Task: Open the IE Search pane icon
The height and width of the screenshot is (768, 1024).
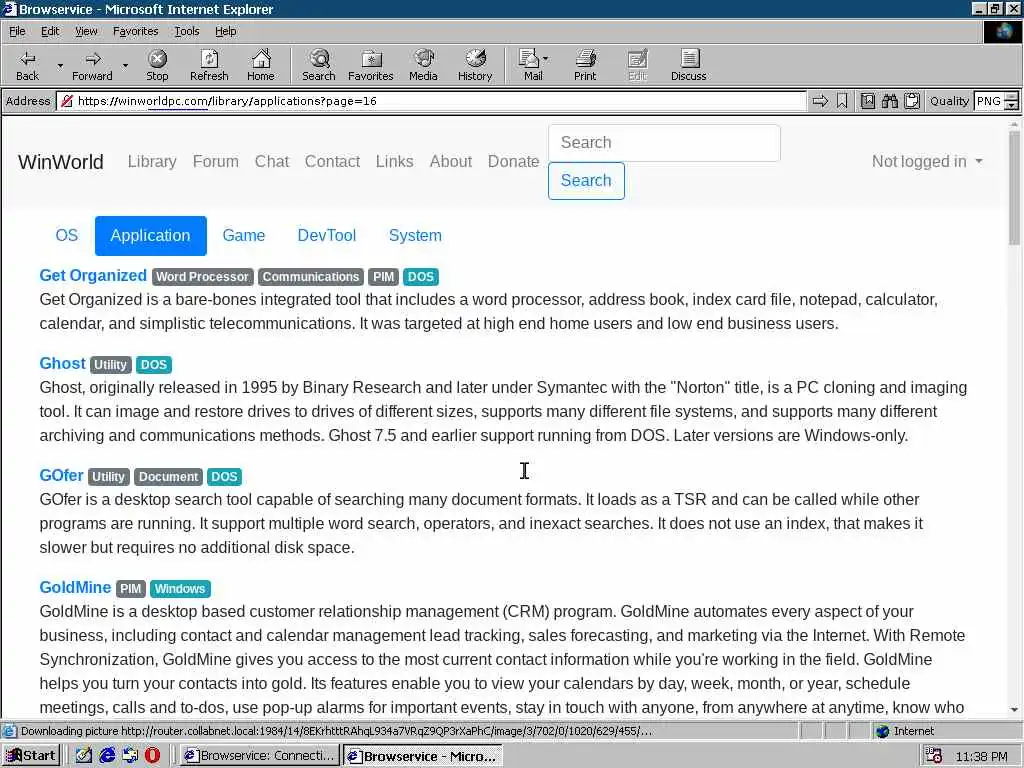Action: (x=319, y=65)
